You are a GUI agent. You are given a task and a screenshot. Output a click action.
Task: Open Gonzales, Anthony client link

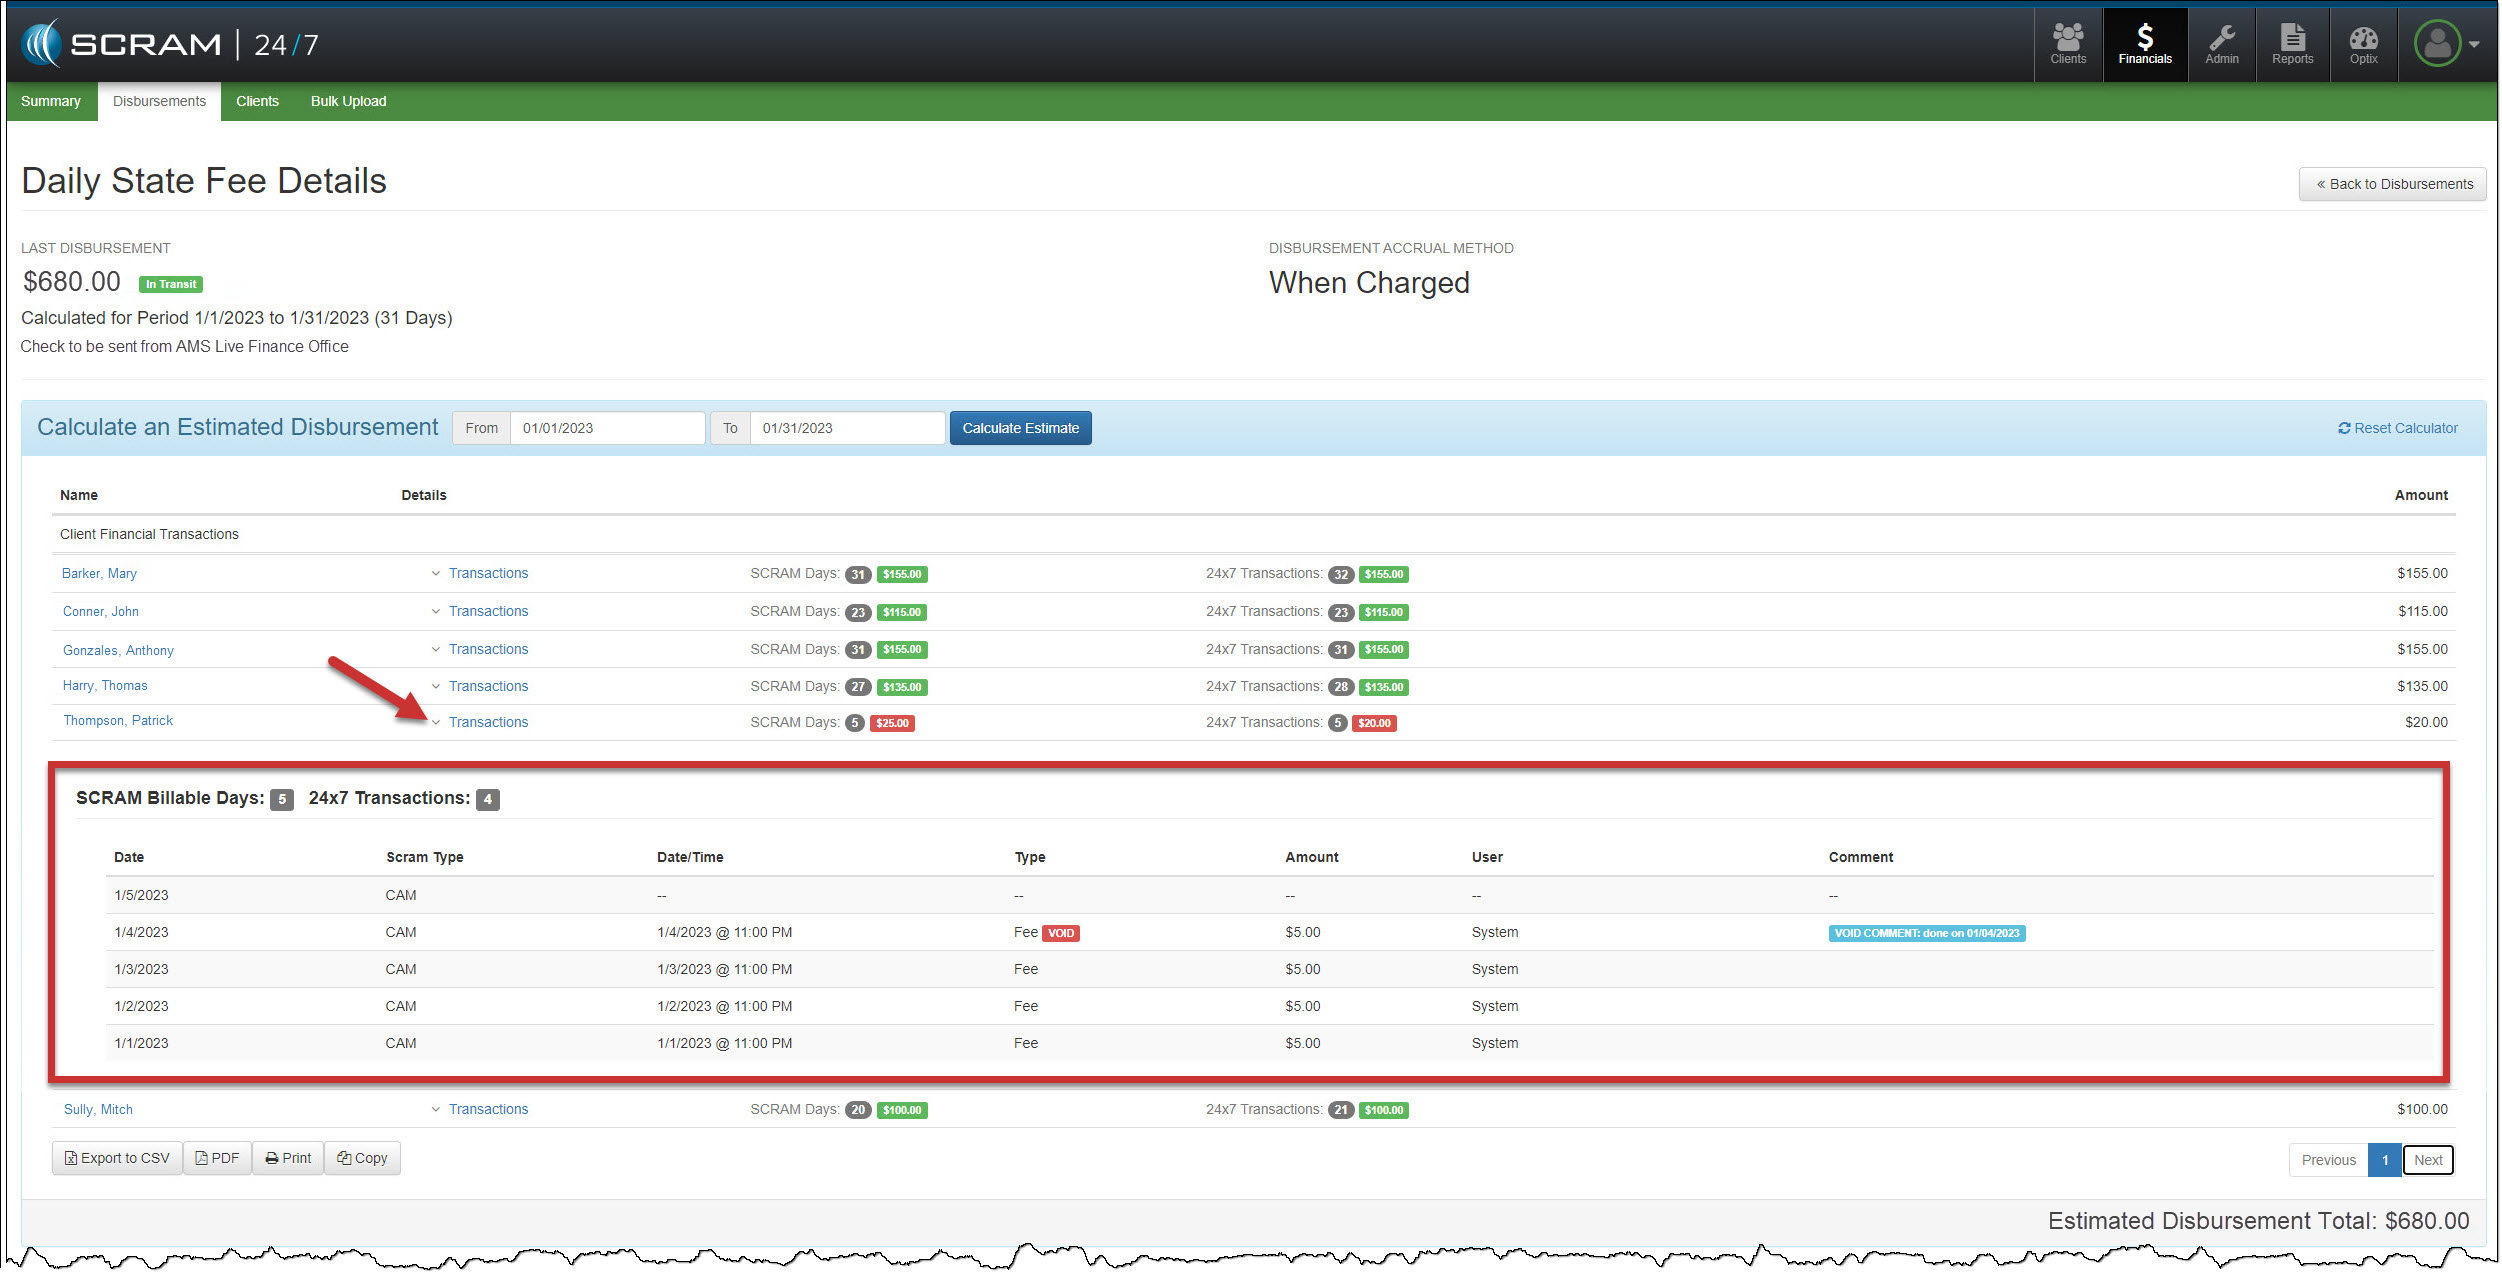pyautogui.click(x=118, y=650)
